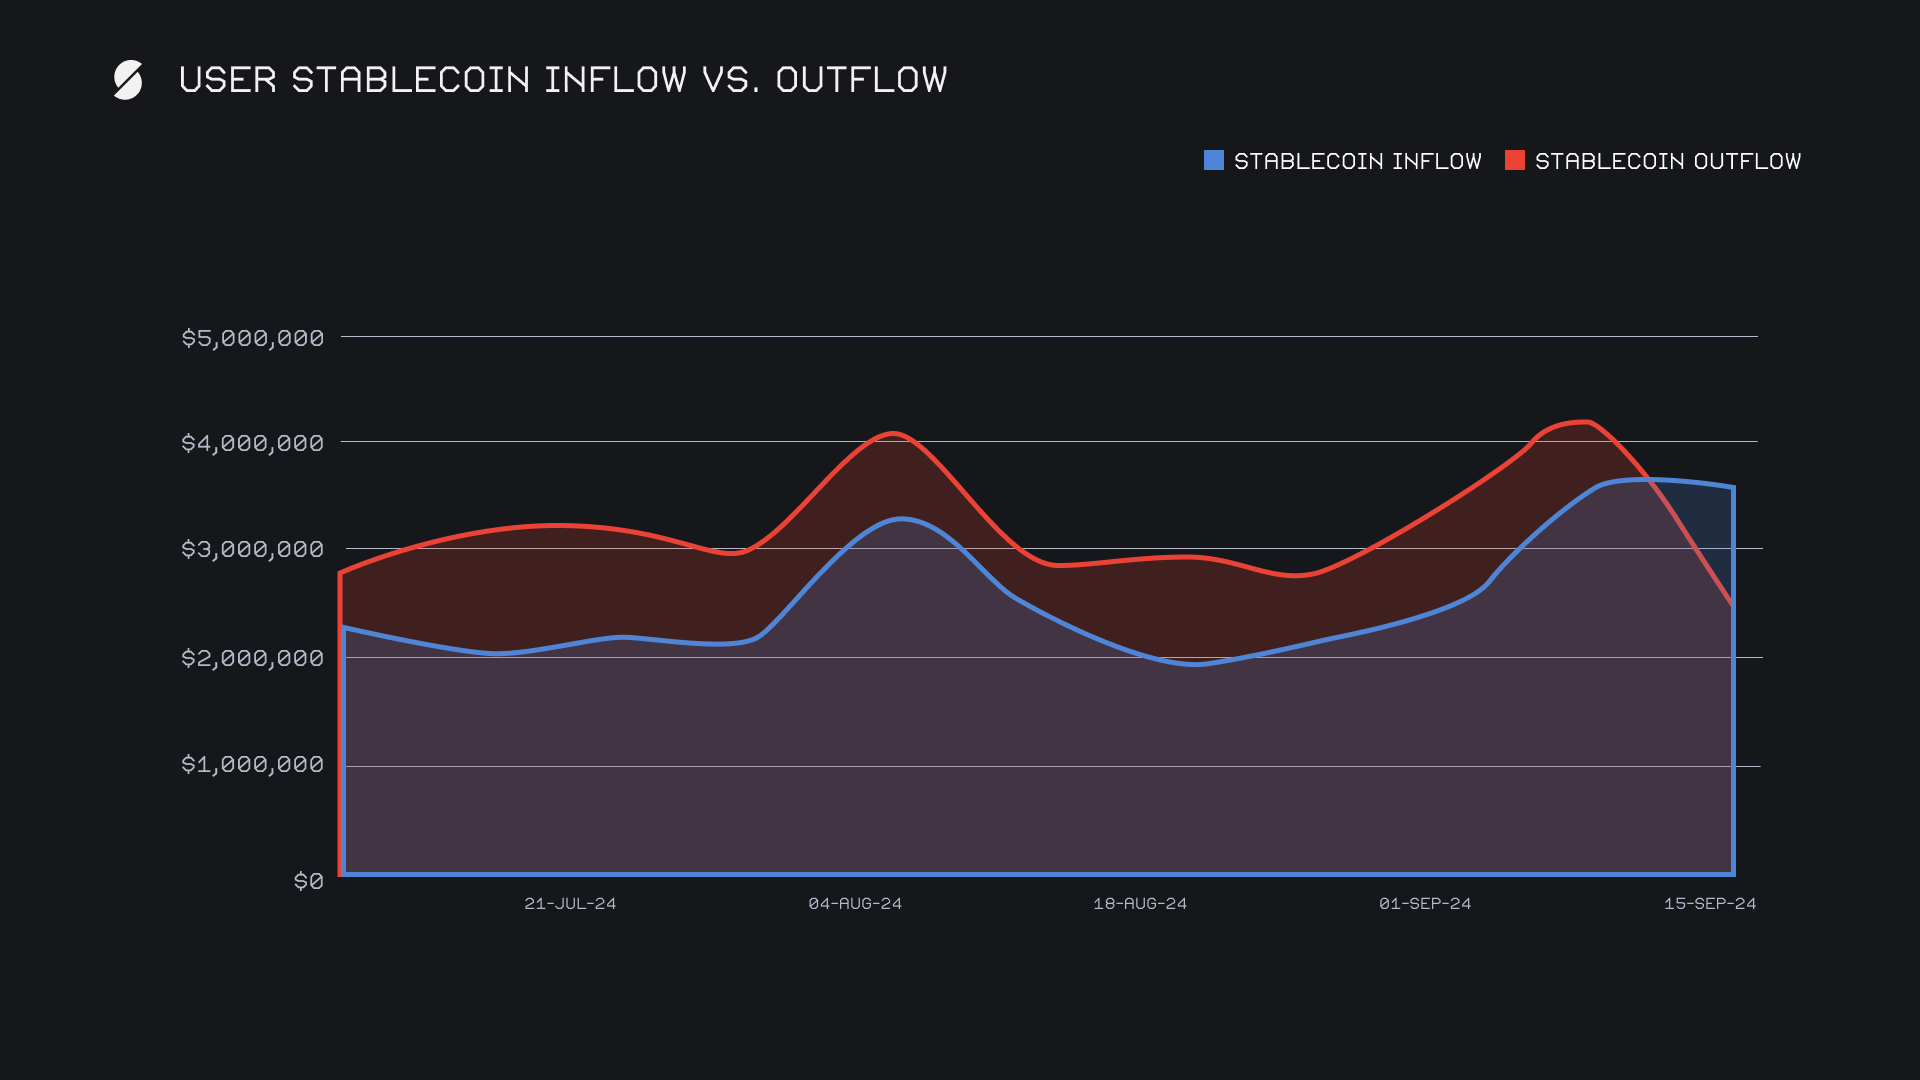Select the 01-SEP-24 date marker
This screenshot has height=1080, width=1920.
1425,903
